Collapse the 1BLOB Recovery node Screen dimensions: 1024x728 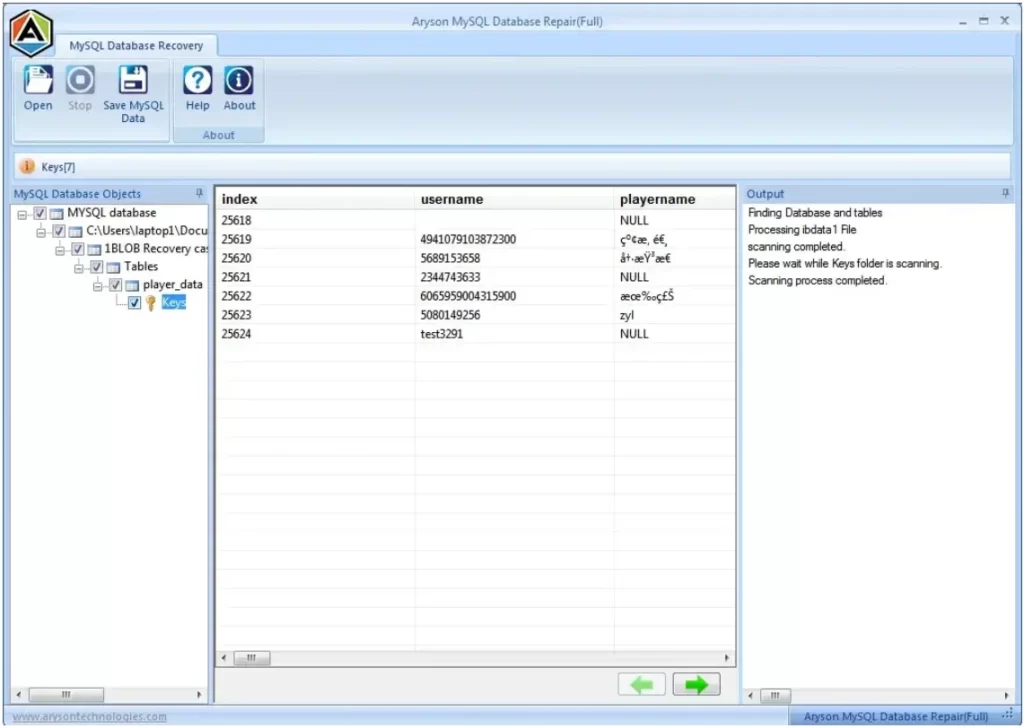(x=60, y=250)
